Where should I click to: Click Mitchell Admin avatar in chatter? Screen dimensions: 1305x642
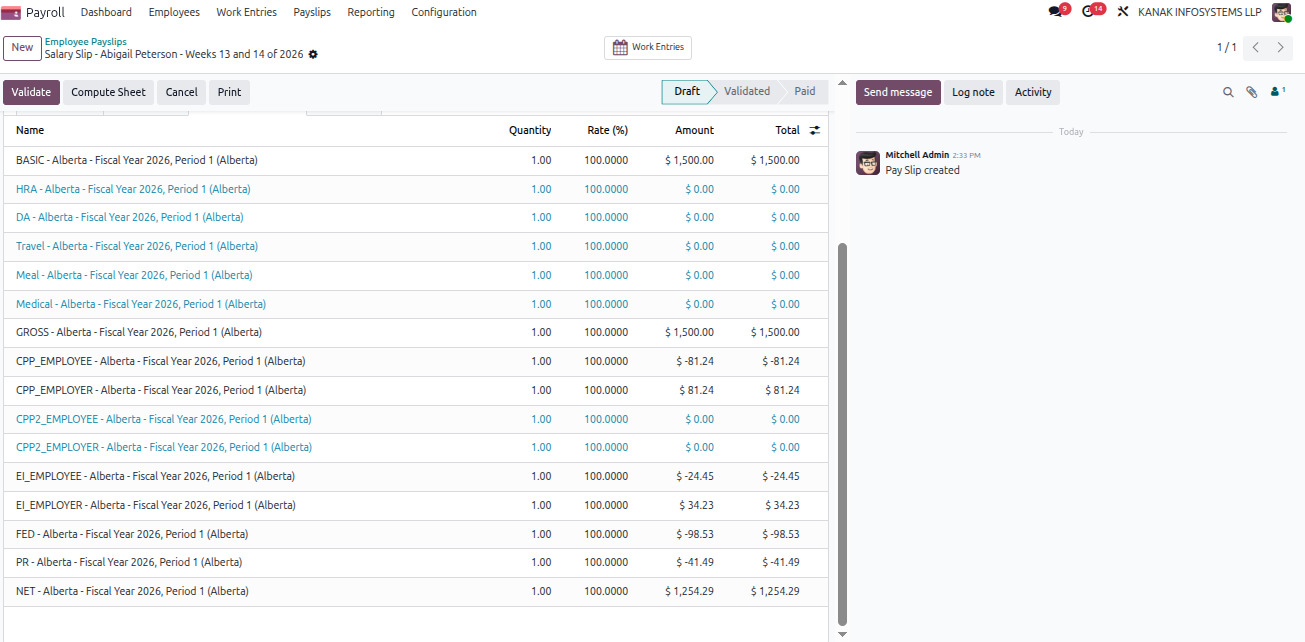click(x=868, y=163)
